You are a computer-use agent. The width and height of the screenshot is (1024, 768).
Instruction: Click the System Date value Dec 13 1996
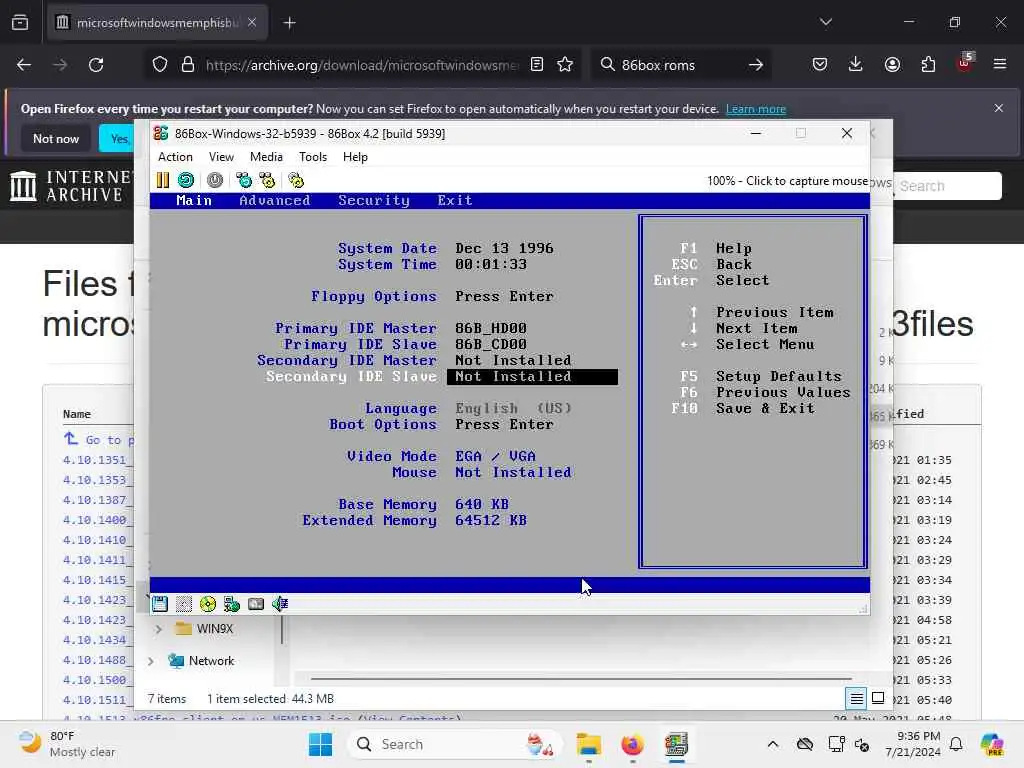pos(504,248)
